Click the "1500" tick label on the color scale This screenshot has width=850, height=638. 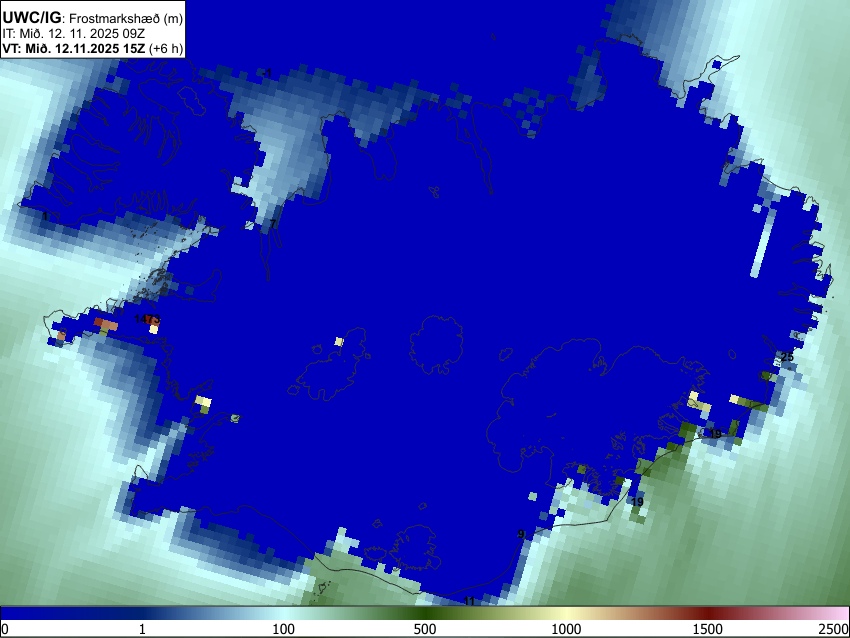pyautogui.click(x=708, y=629)
